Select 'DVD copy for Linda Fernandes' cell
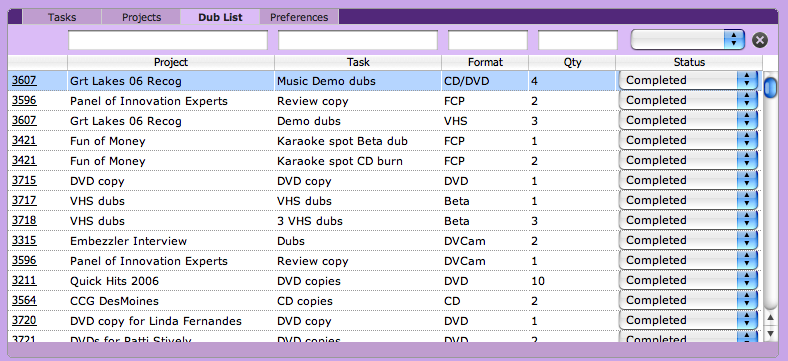788x361 pixels. coord(171,321)
